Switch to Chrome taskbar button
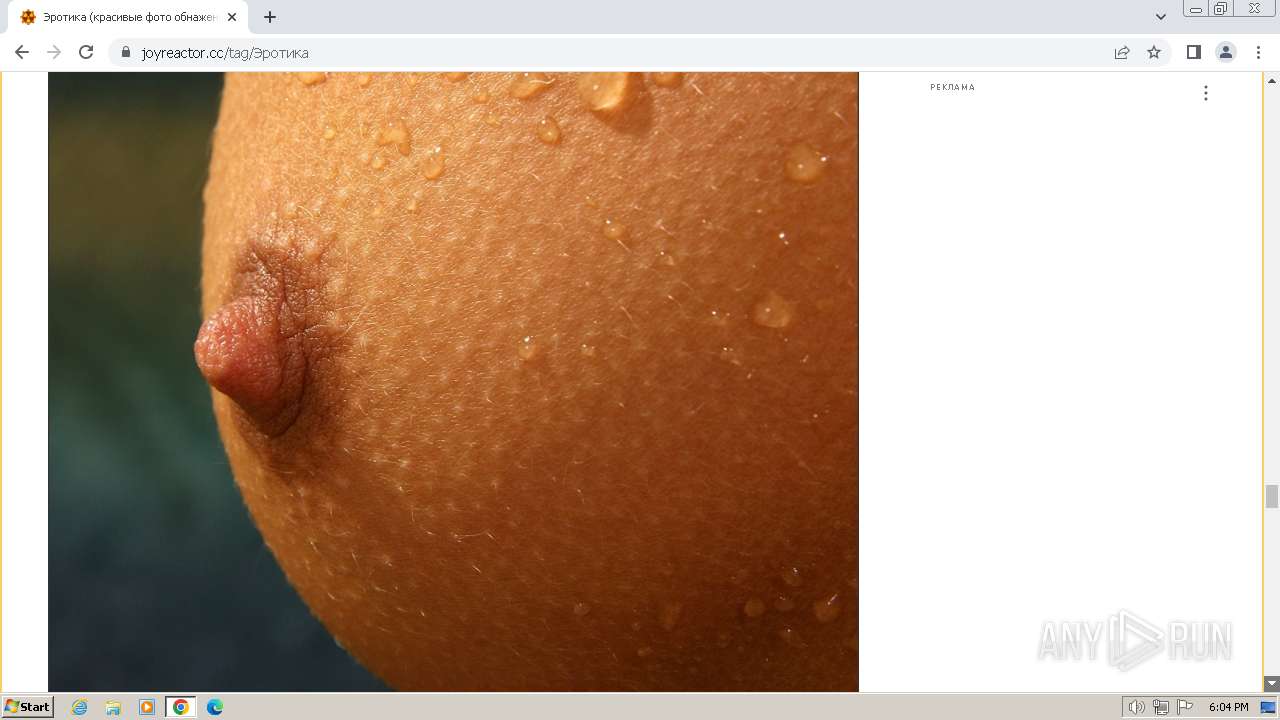The width and height of the screenshot is (1280, 720). (181, 707)
